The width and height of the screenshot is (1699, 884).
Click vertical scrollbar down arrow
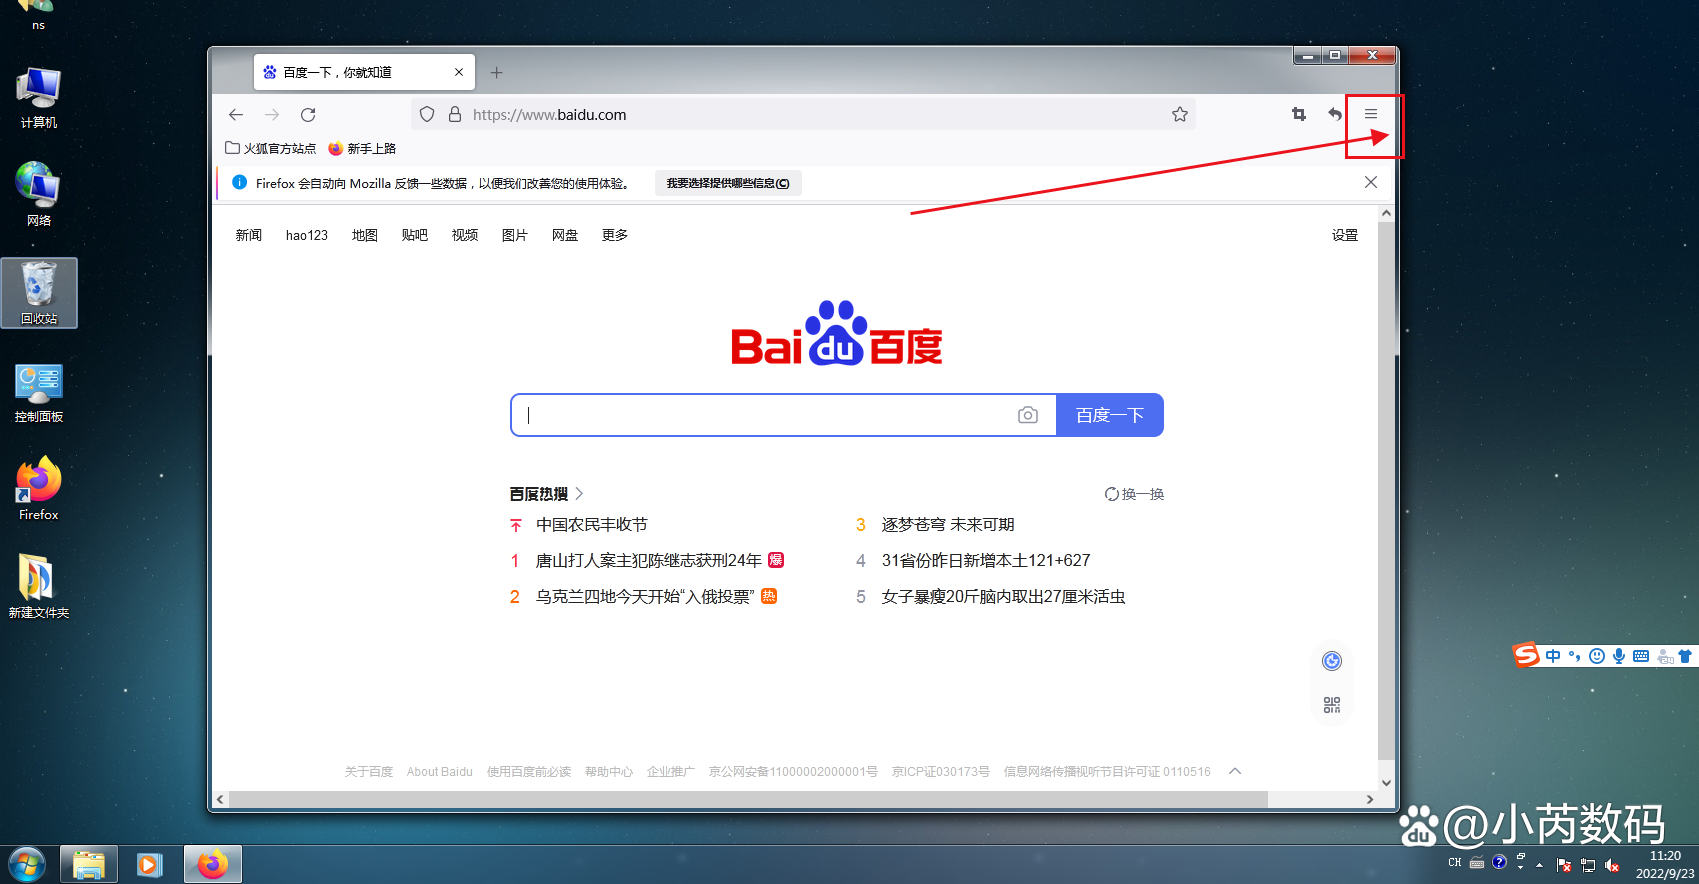[1386, 783]
